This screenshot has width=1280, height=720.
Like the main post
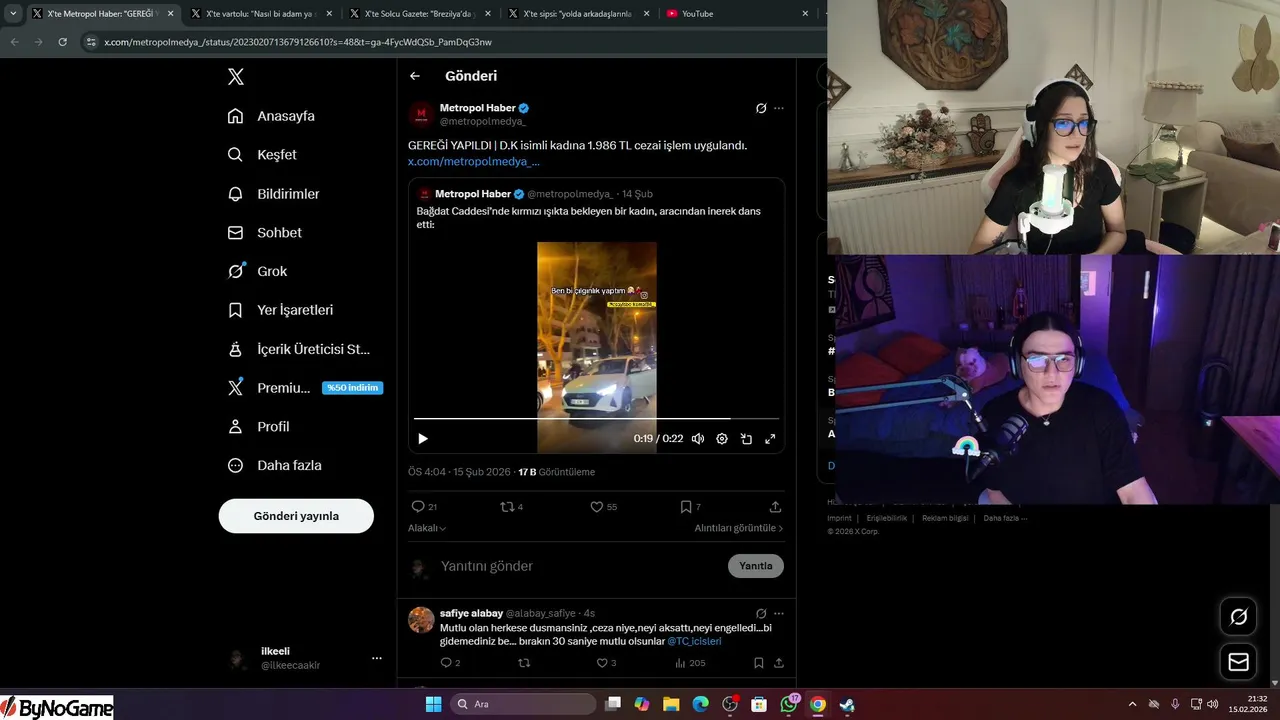point(603,507)
